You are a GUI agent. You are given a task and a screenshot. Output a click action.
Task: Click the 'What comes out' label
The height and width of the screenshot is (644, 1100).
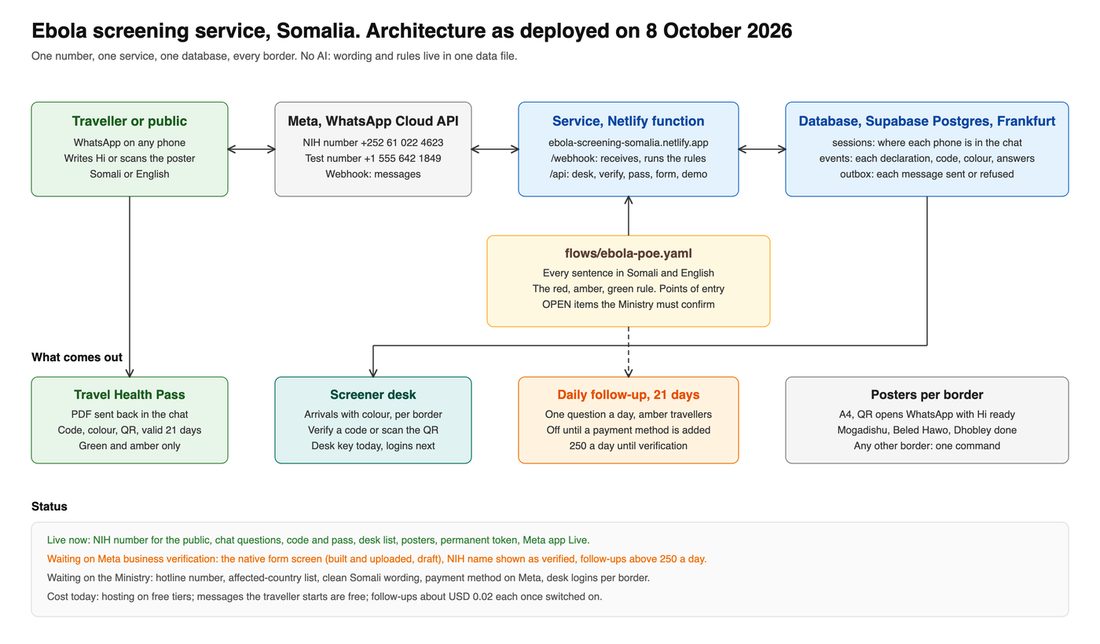77,357
